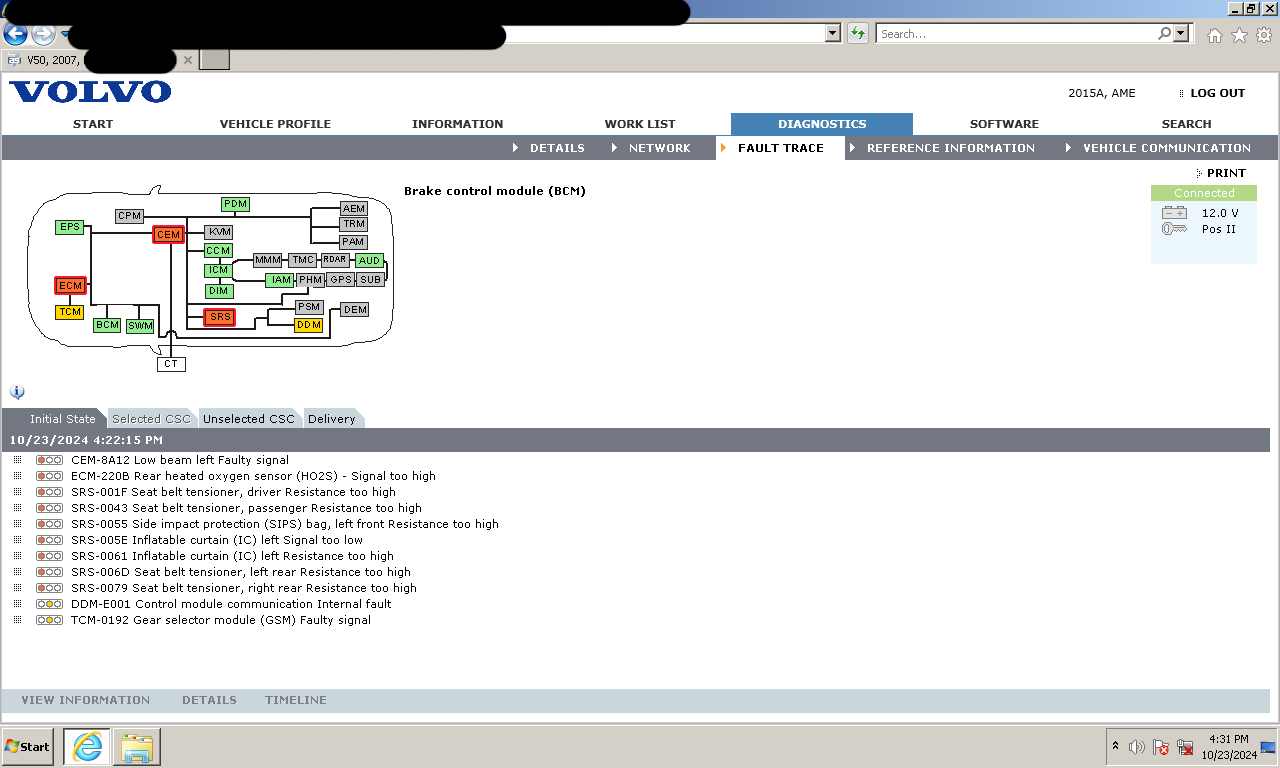Viewport: 1280px width, 768px height.
Task: Click the PRINT button
Action: pos(1225,173)
